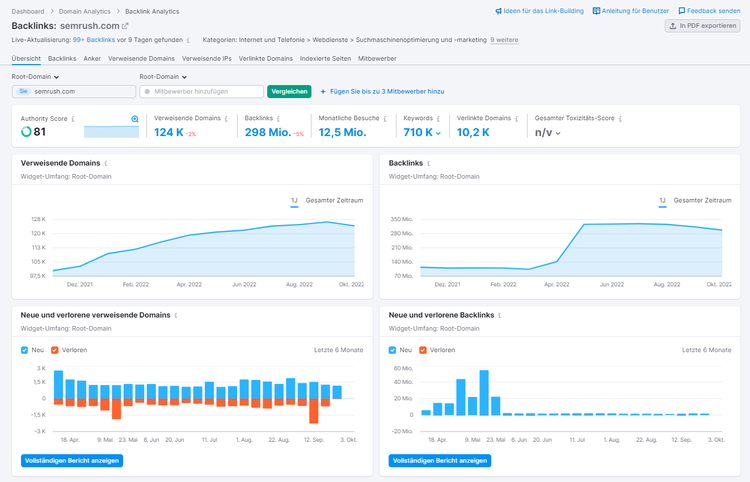Click the 124 K referring domains value

pos(169,132)
